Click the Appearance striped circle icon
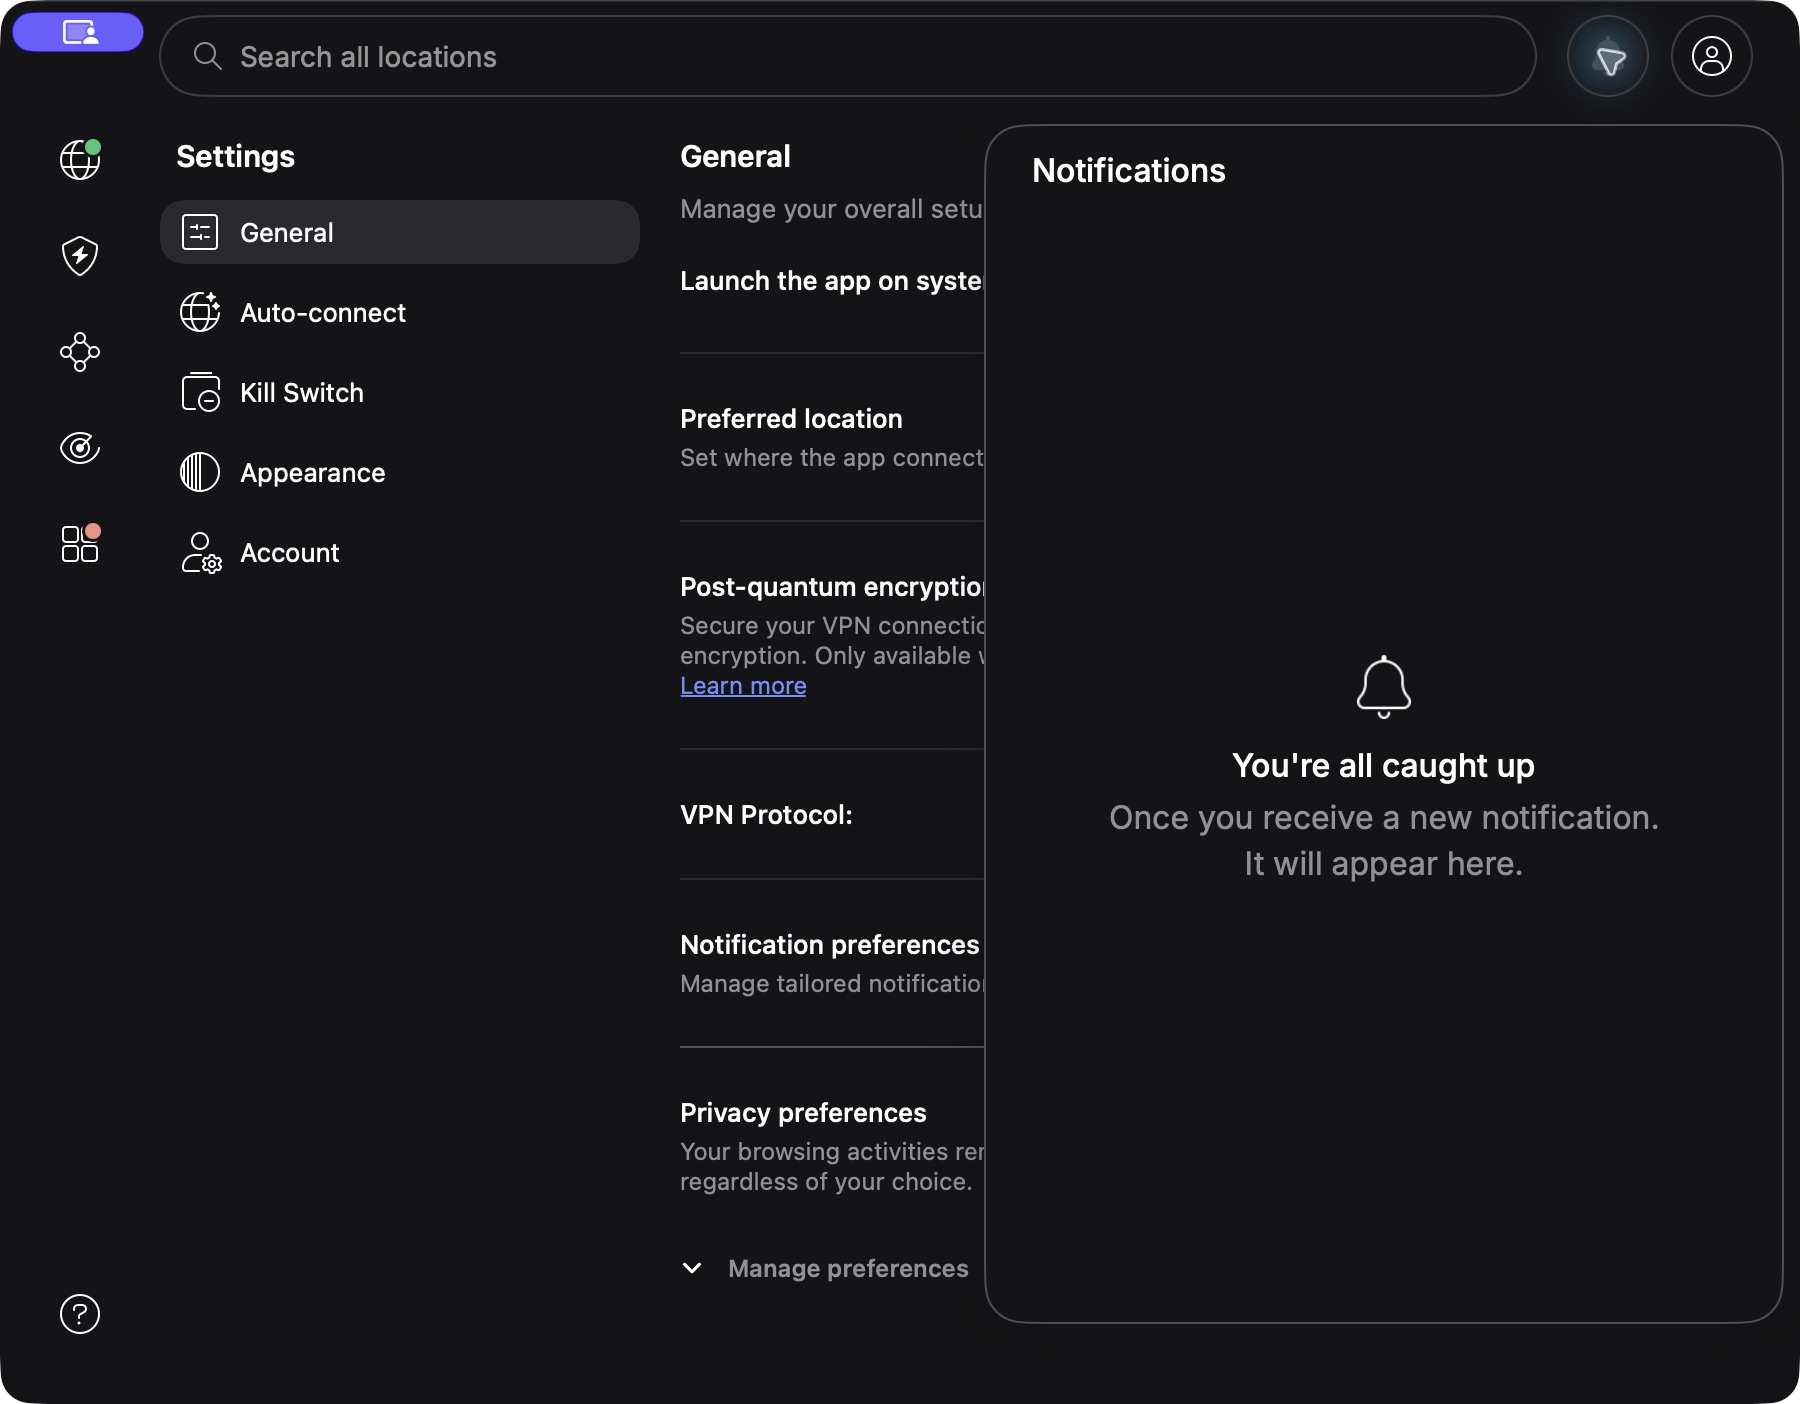The image size is (1800, 1404). pyautogui.click(x=200, y=472)
